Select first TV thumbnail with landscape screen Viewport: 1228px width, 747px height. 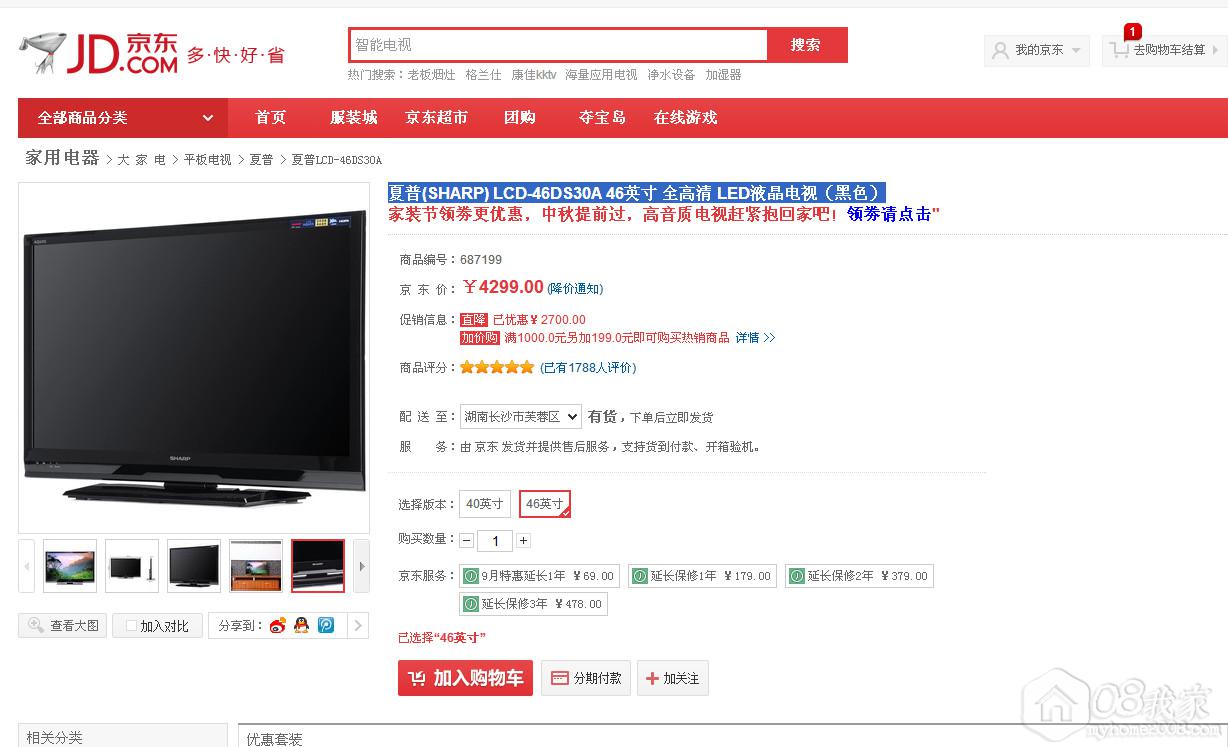point(70,566)
